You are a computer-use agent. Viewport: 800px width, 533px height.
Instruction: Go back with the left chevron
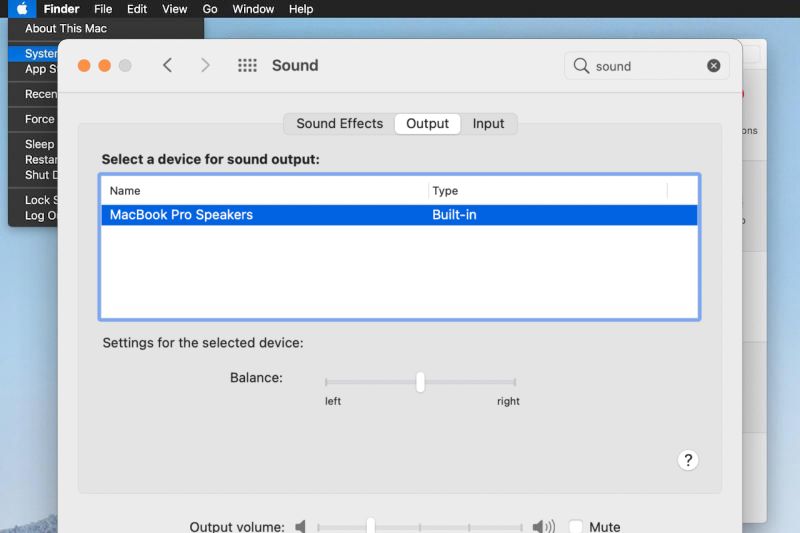(167, 65)
